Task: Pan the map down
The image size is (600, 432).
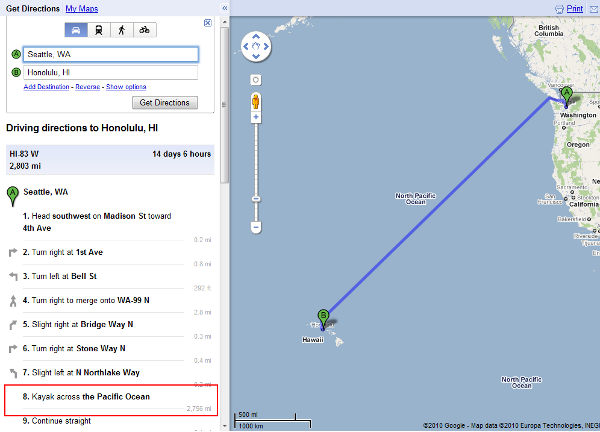Action: [256, 56]
